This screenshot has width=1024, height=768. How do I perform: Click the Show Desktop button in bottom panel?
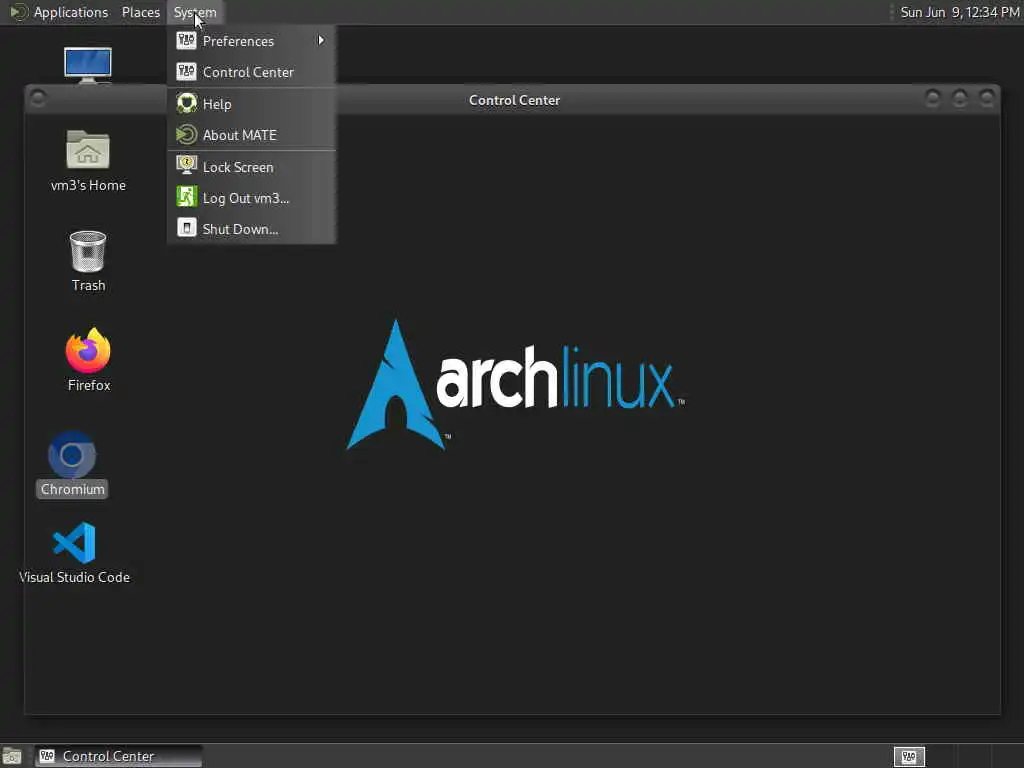12,757
